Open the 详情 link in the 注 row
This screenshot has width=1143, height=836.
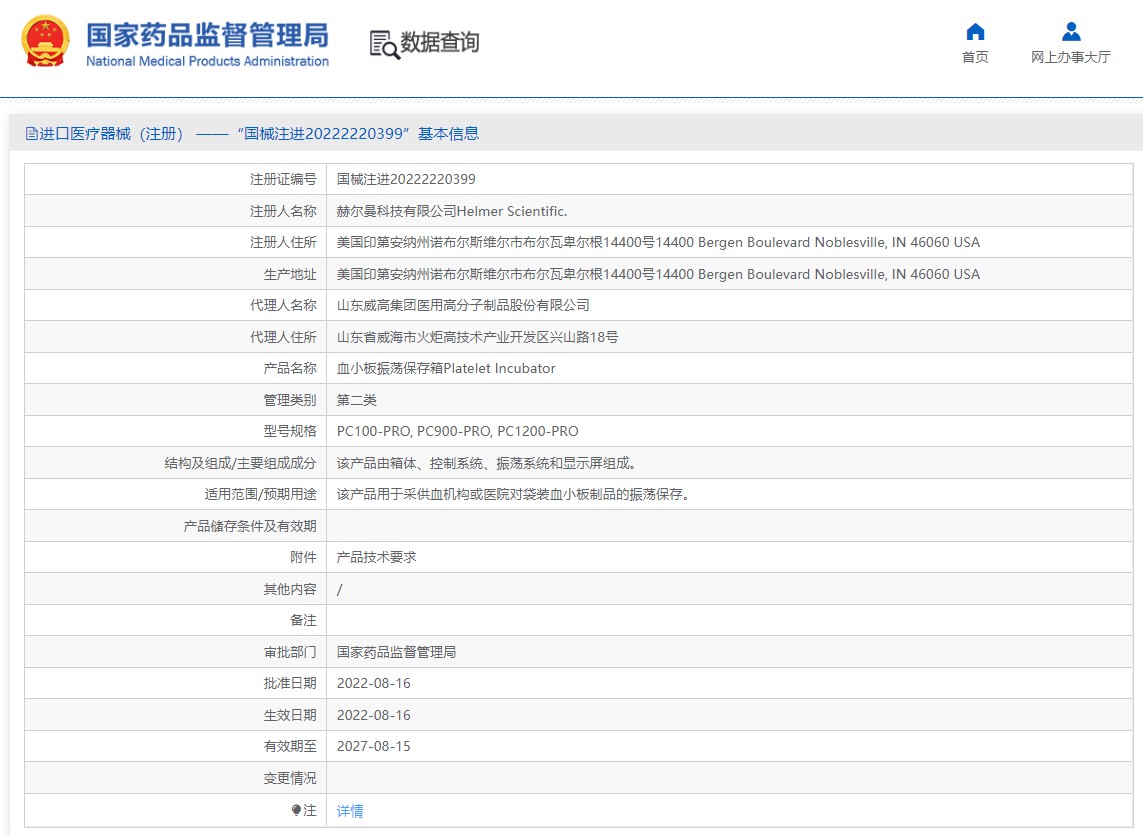coord(350,811)
